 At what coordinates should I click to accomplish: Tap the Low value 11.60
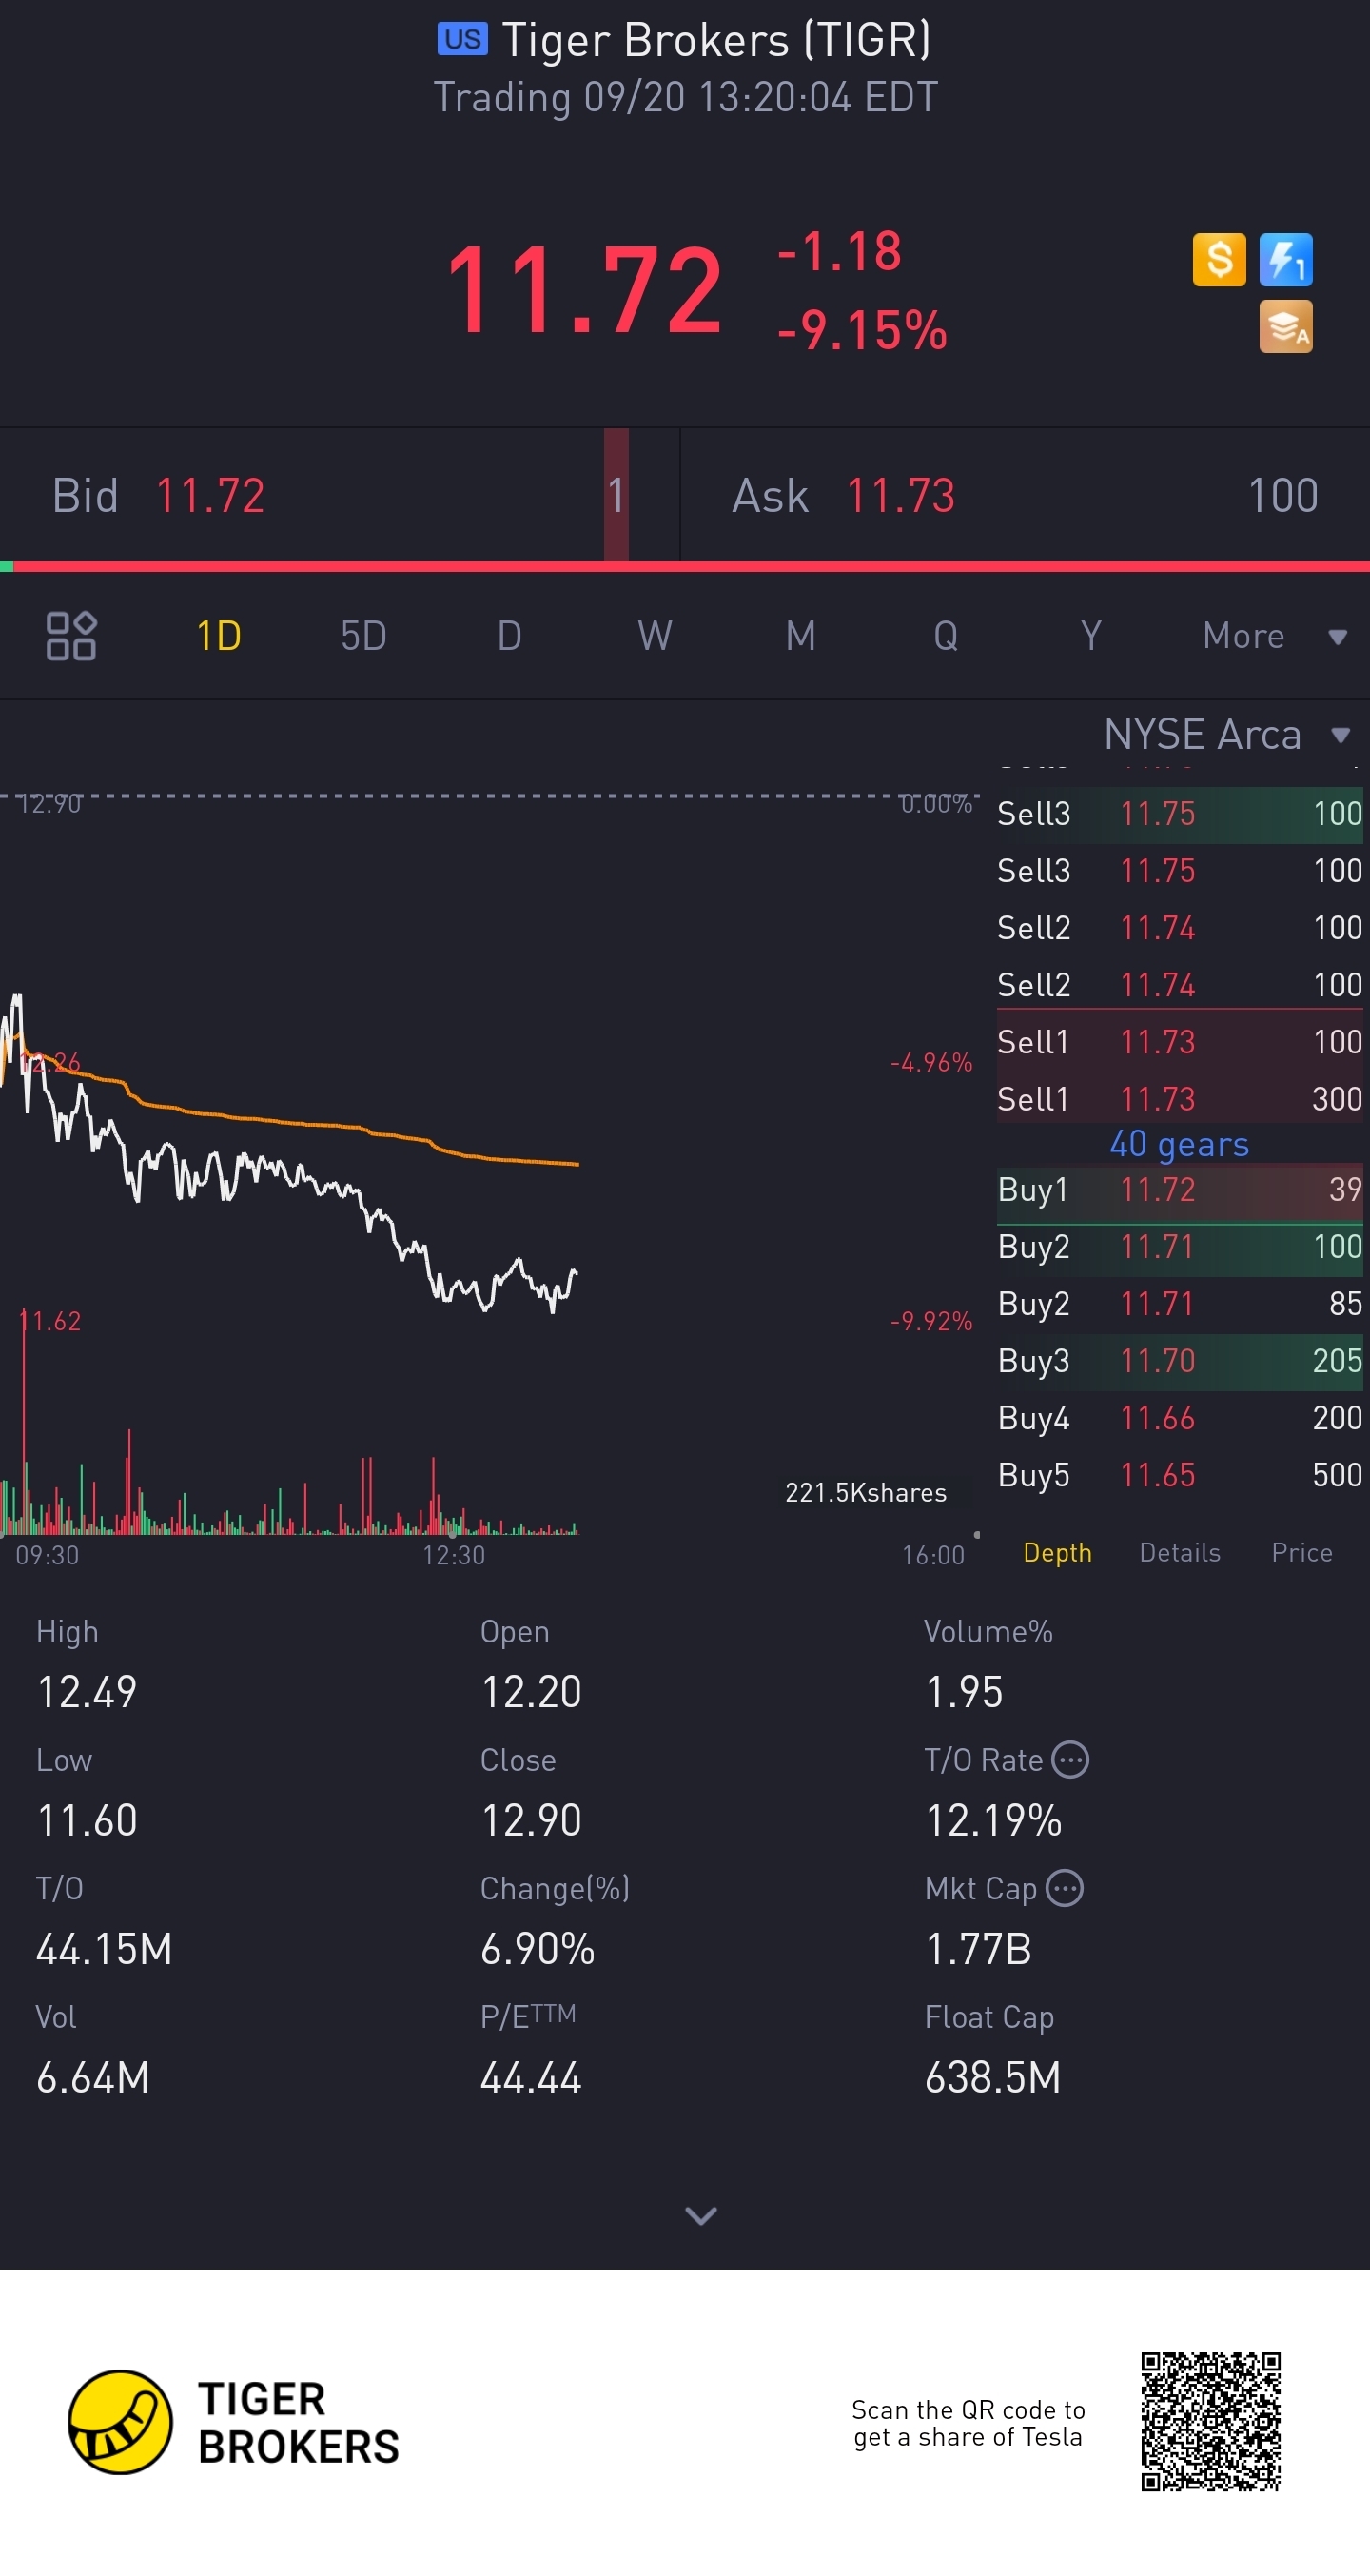pos(87,1820)
